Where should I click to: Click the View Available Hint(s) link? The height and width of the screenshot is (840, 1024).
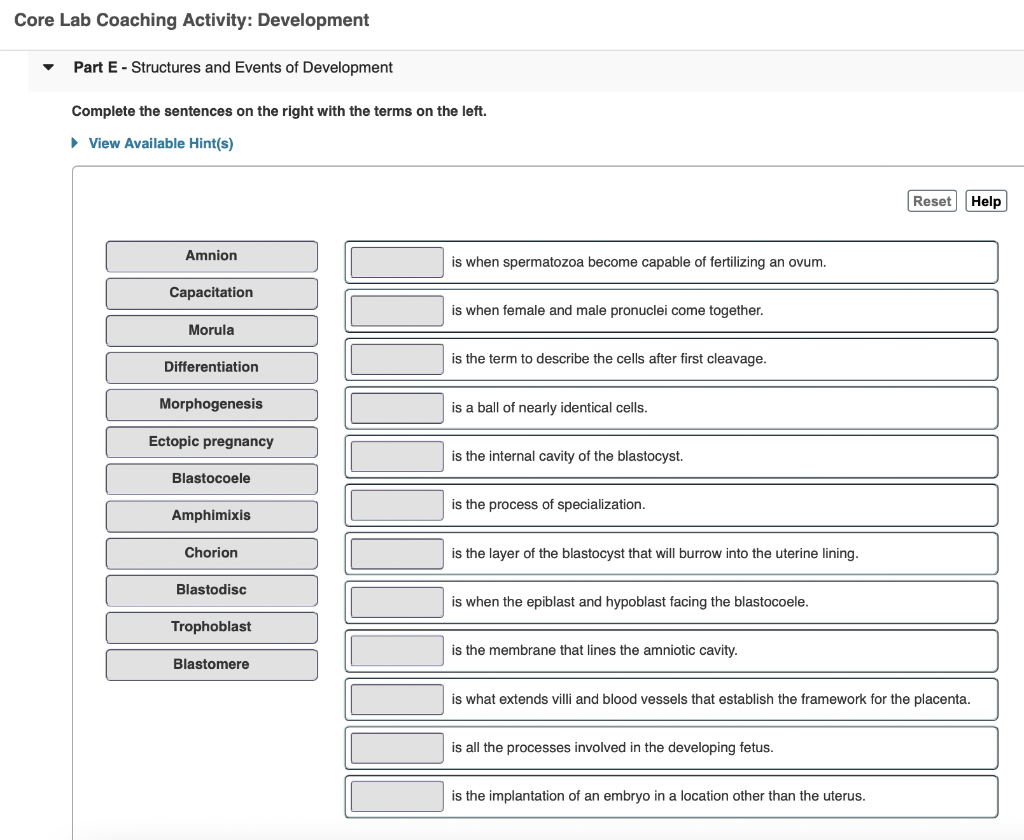pos(160,143)
